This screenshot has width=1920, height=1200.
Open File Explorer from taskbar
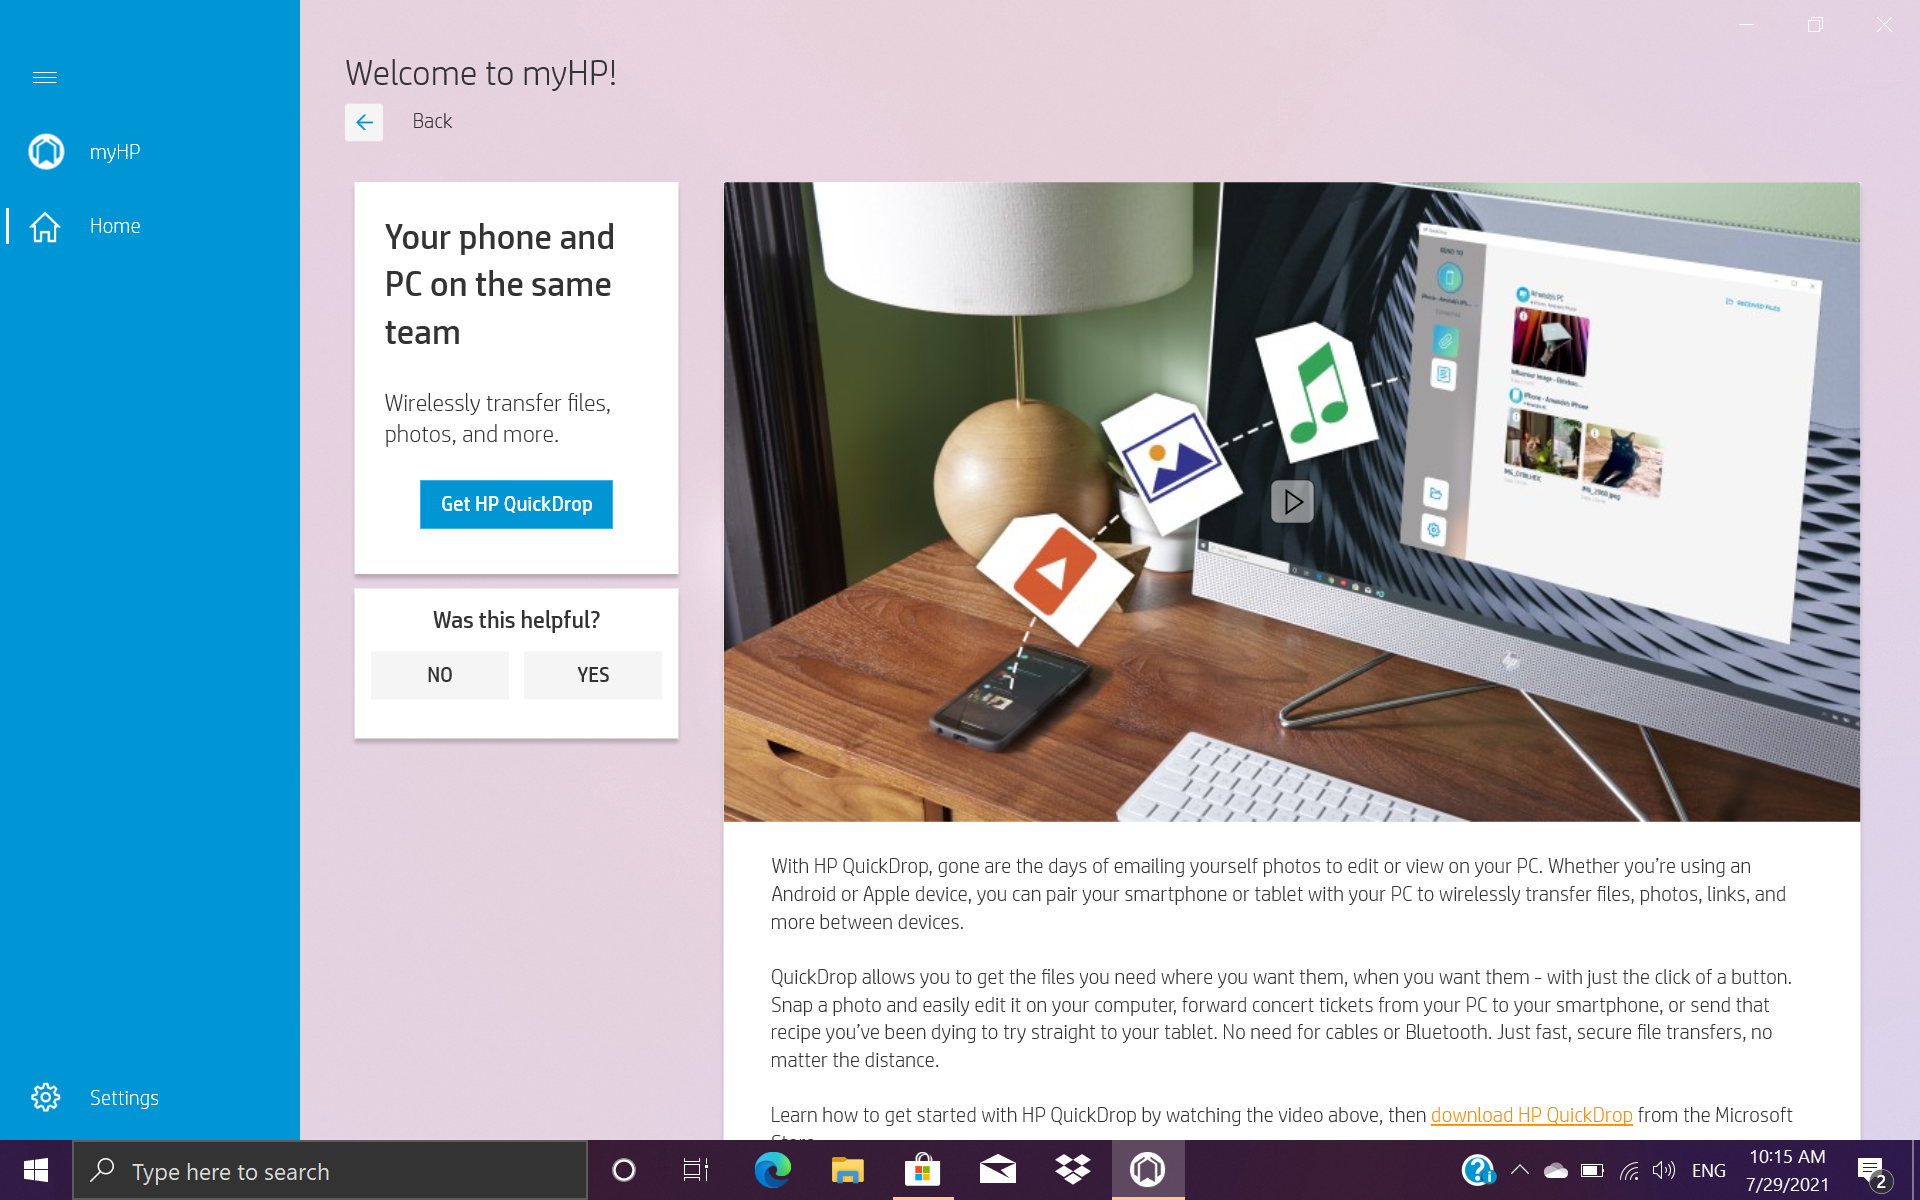coord(848,1170)
